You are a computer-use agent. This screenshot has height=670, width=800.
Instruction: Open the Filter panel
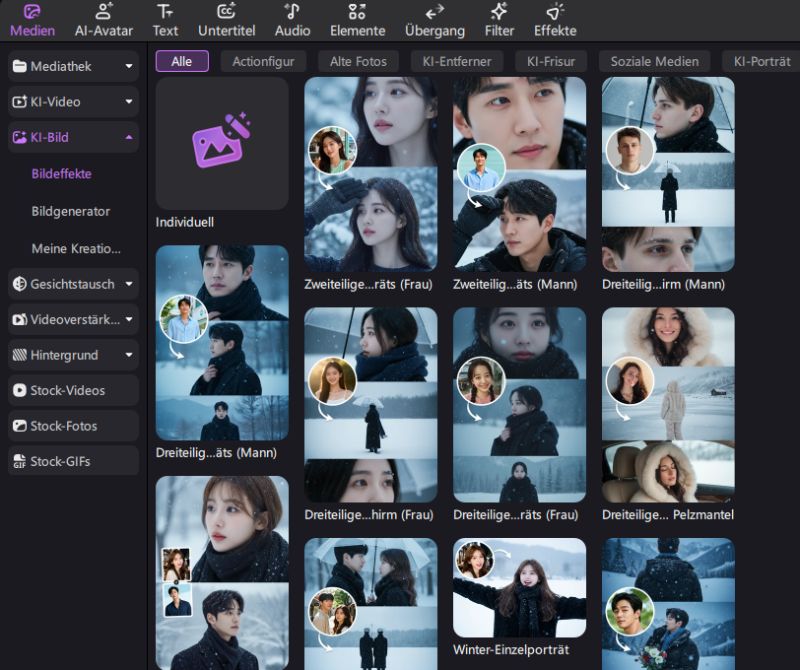tap(499, 13)
